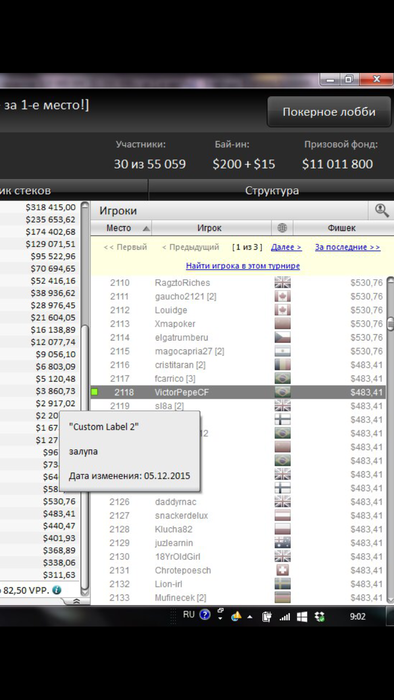Select player Mufinecek [2]

238,598
